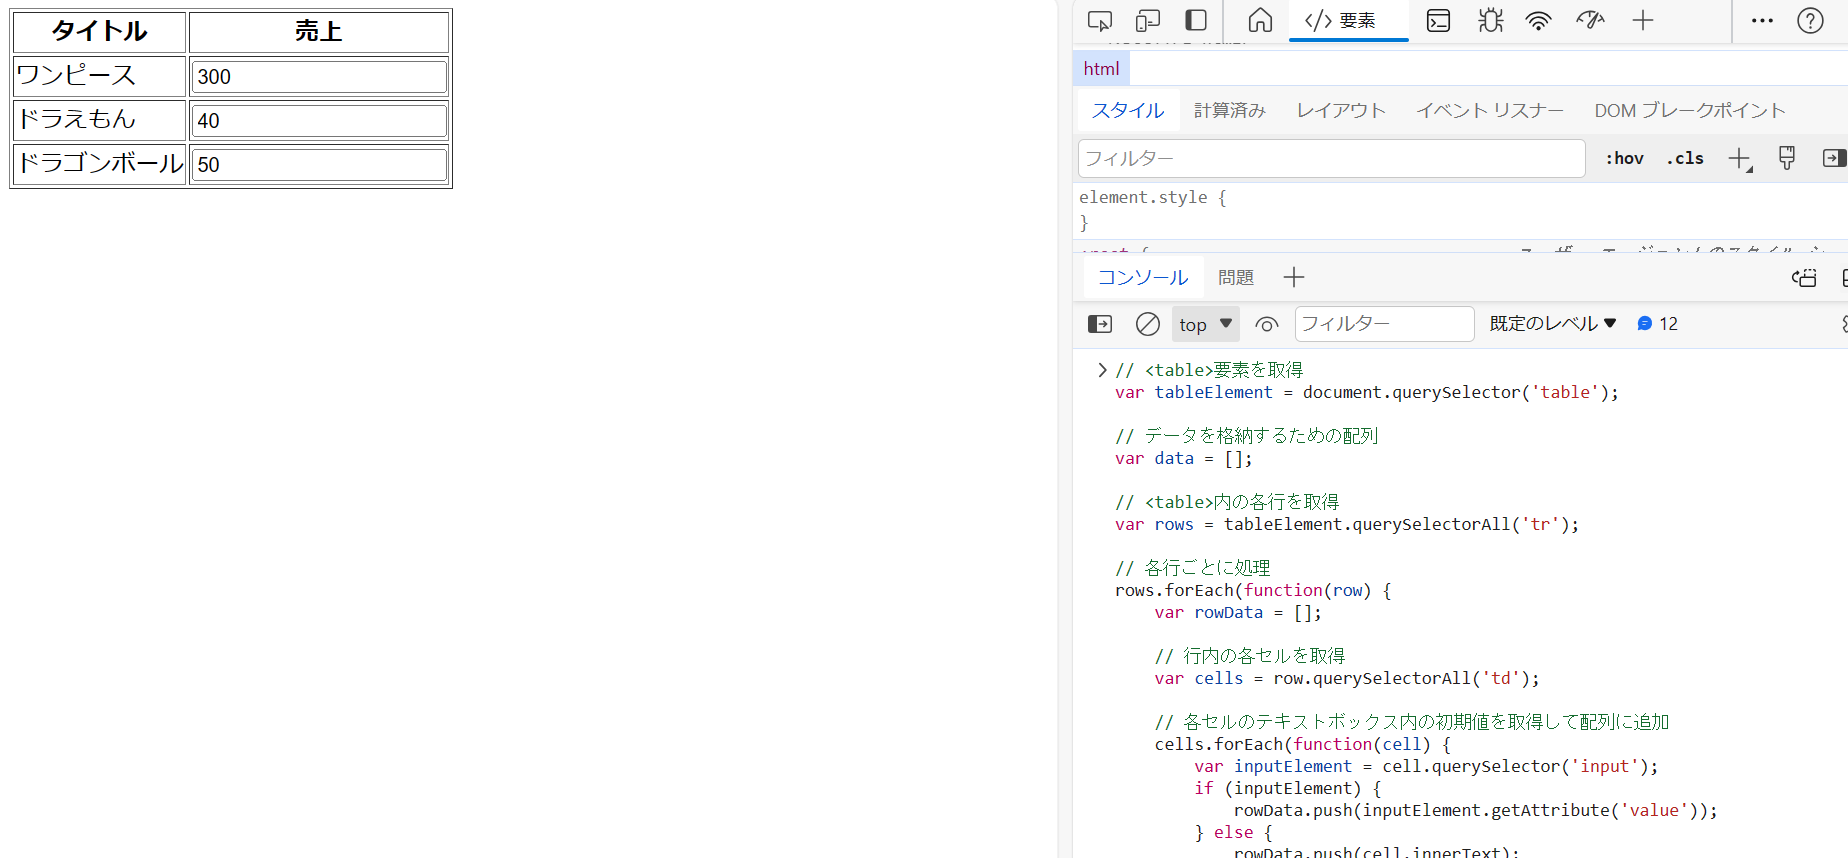This screenshot has width=1848, height=858.
Task: Toggle the DevTools sidebar dock icon
Action: 1196,20
